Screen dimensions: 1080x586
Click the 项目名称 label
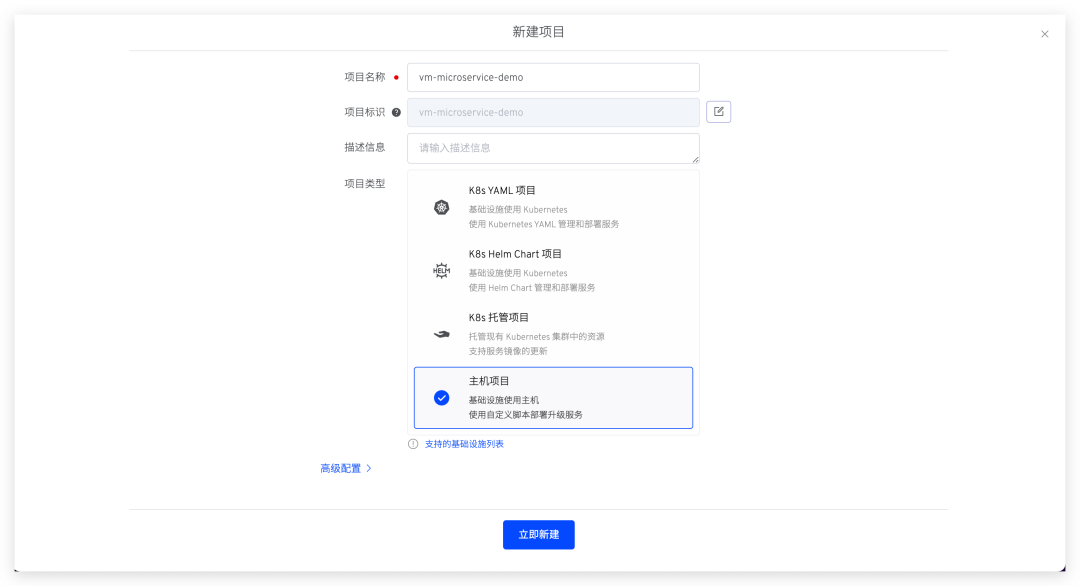tap(364, 77)
